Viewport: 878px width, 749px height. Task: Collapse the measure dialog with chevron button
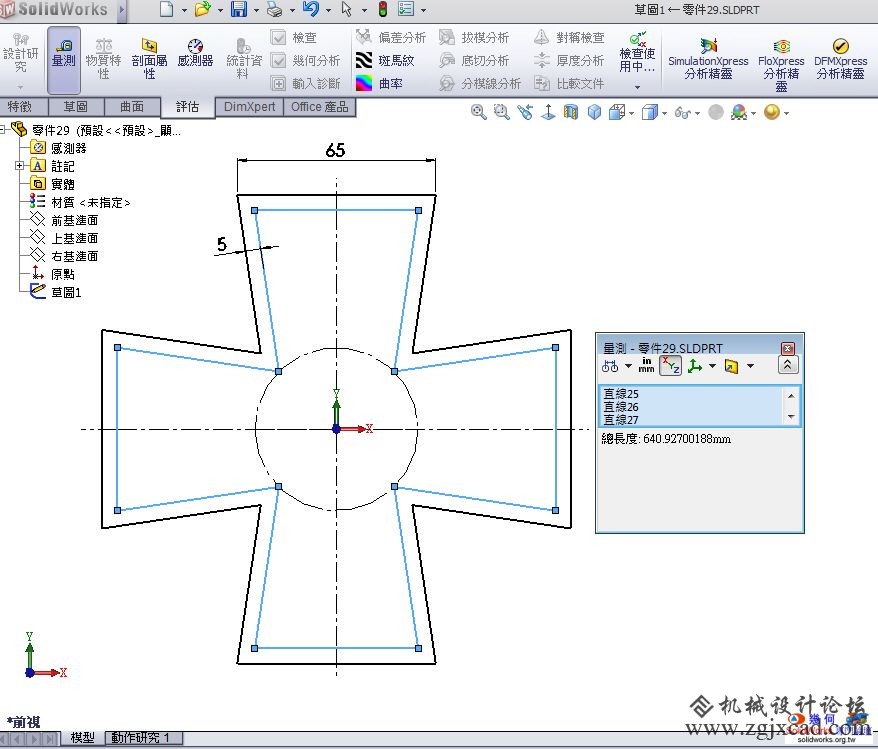(787, 365)
